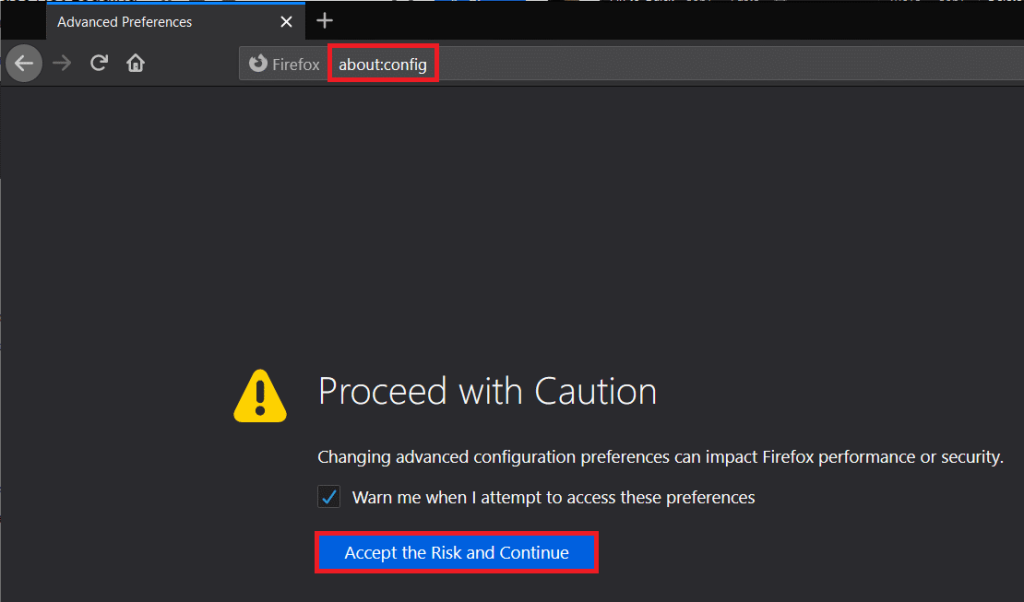Click the "Warn me when I attempt" label

point(553,497)
